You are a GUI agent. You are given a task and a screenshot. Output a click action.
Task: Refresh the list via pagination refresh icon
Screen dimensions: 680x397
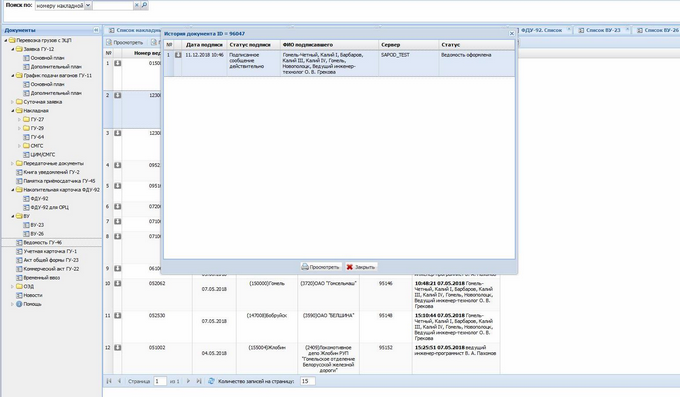(211, 381)
